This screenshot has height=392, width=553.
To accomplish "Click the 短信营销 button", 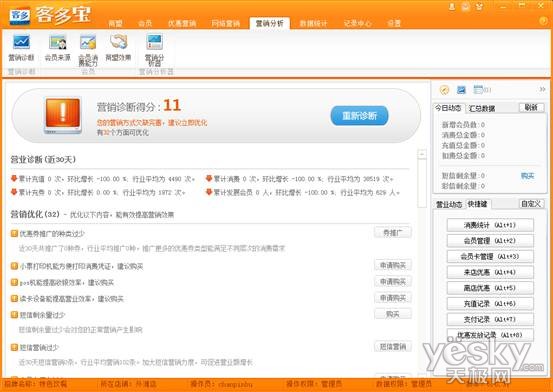I will click(393, 347).
